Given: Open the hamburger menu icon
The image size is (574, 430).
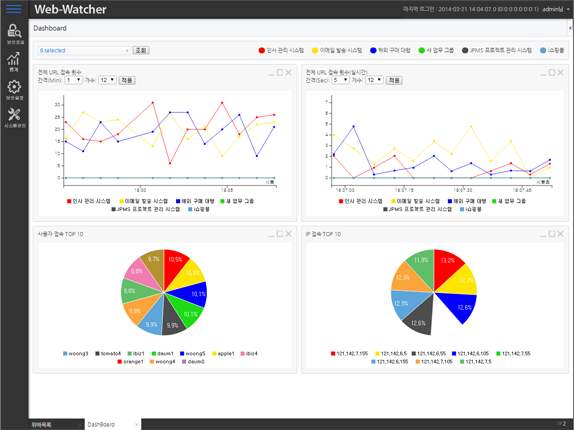Looking at the screenshot, I should pos(14,9).
